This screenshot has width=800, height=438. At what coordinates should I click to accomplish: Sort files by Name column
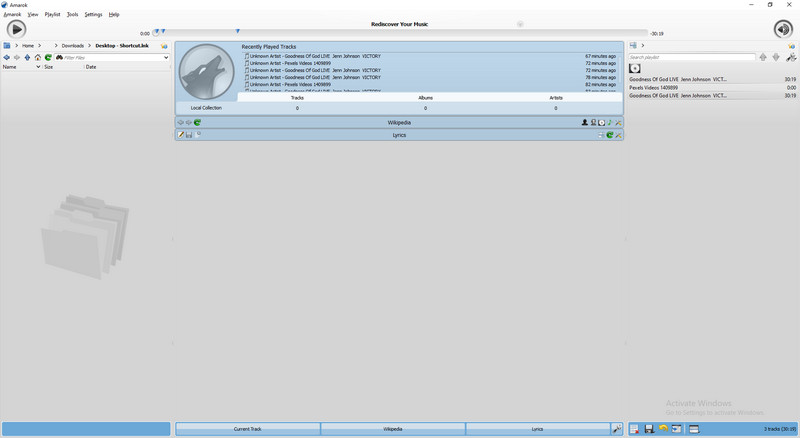[x=21, y=67]
